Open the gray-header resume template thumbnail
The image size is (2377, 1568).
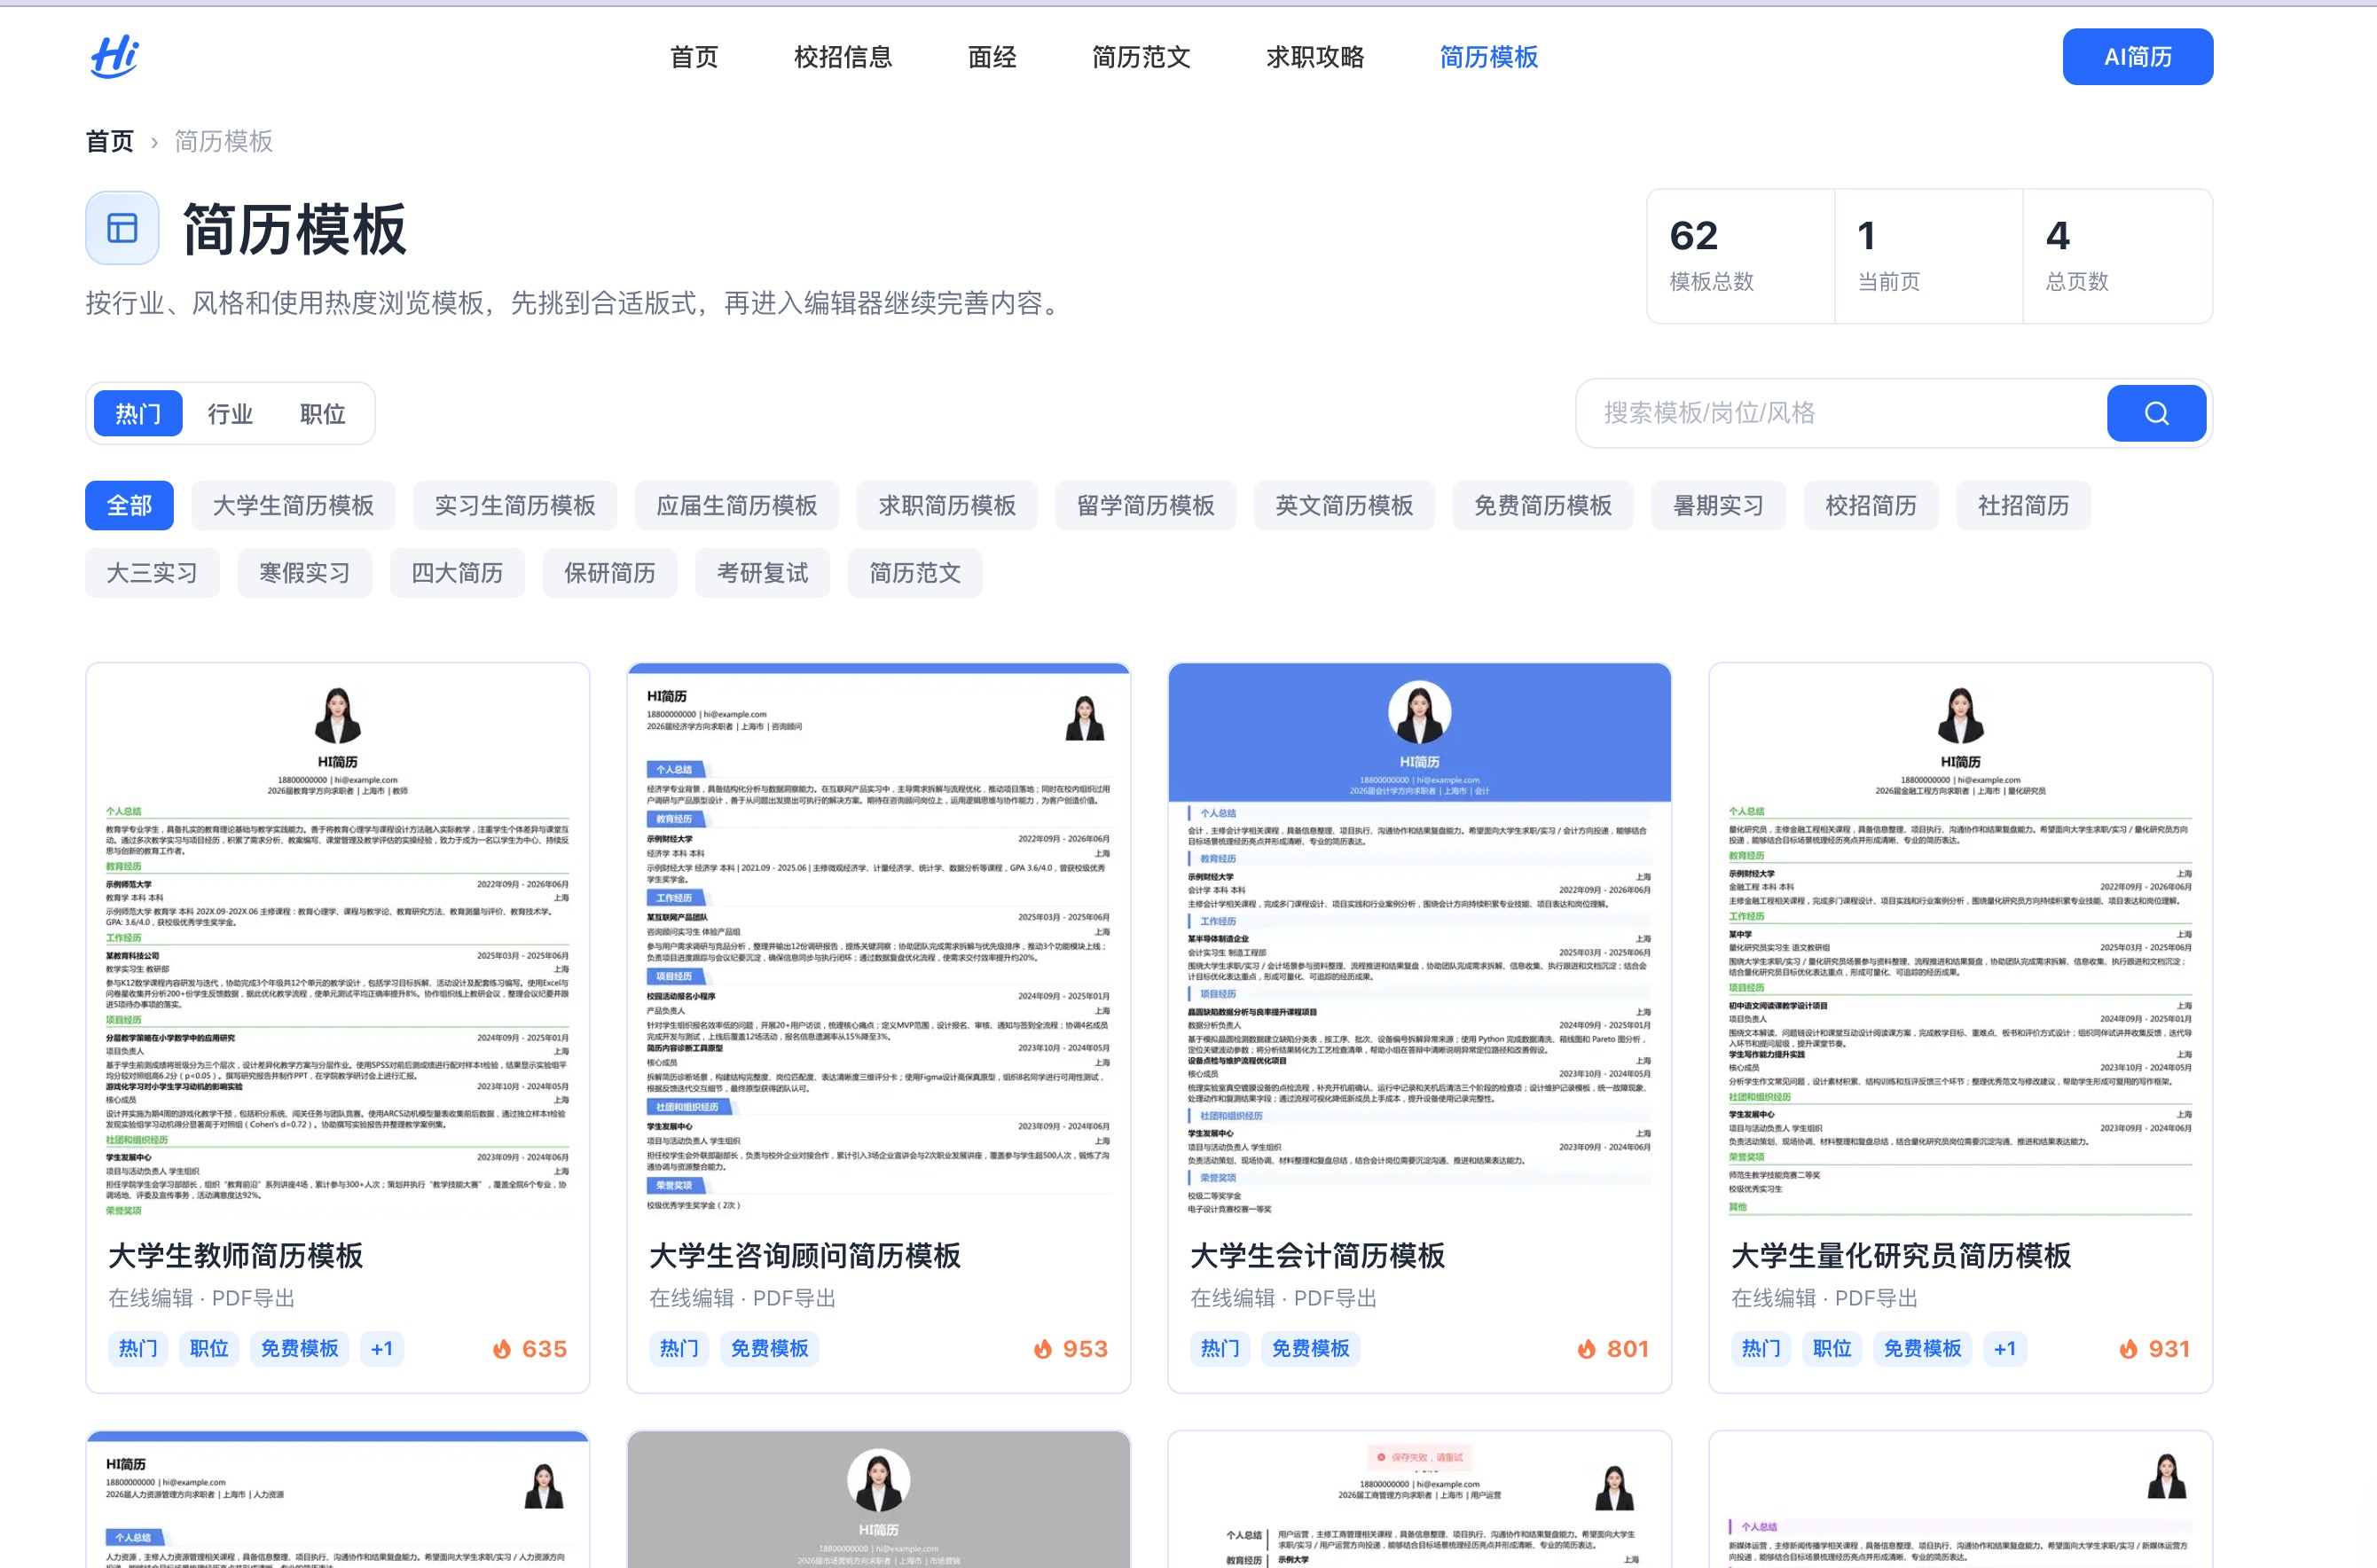(879, 1499)
